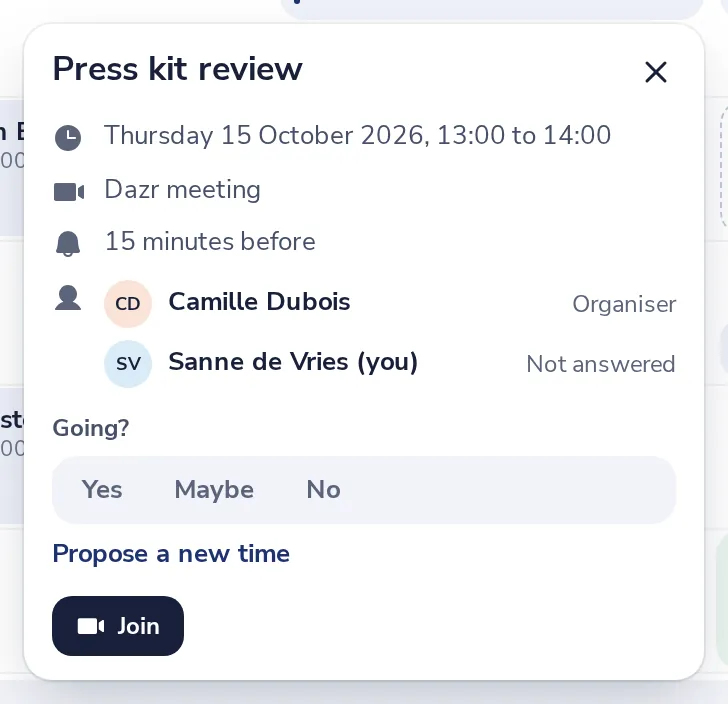The image size is (728, 704).
Task: Click the Dazr meeting text
Action: pyautogui.click(x=182, y=190)
